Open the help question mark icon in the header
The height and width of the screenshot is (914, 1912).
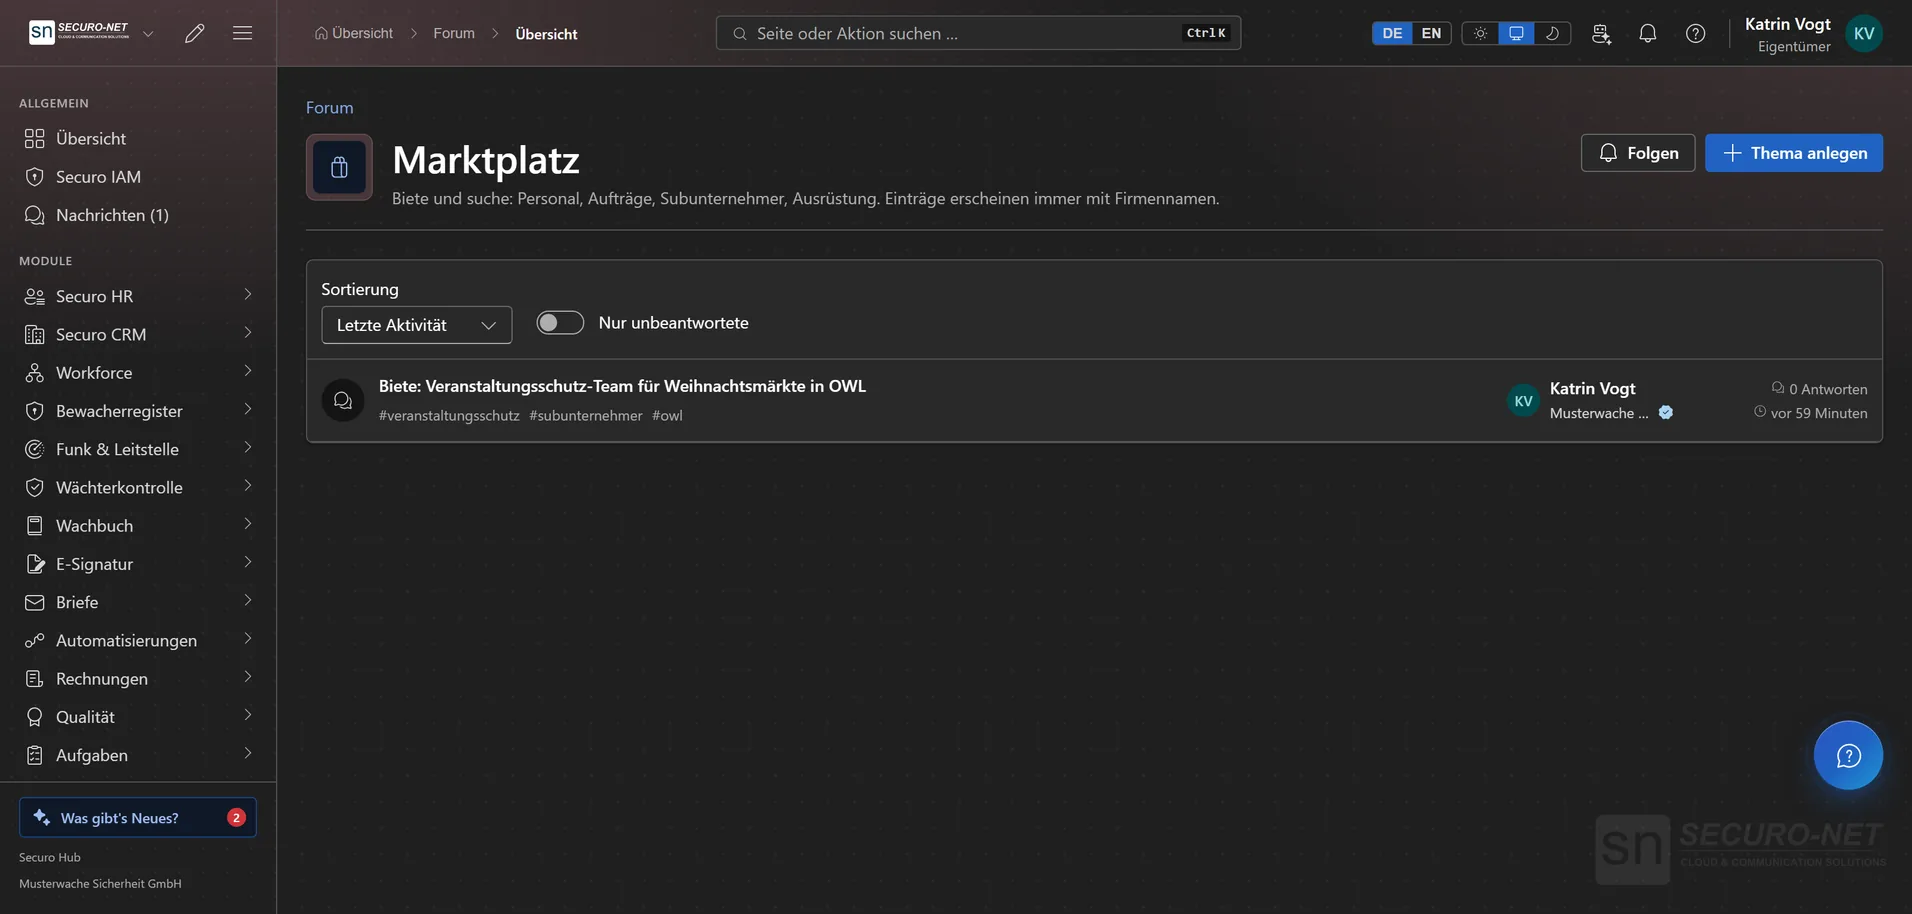tap(1696, 33)
